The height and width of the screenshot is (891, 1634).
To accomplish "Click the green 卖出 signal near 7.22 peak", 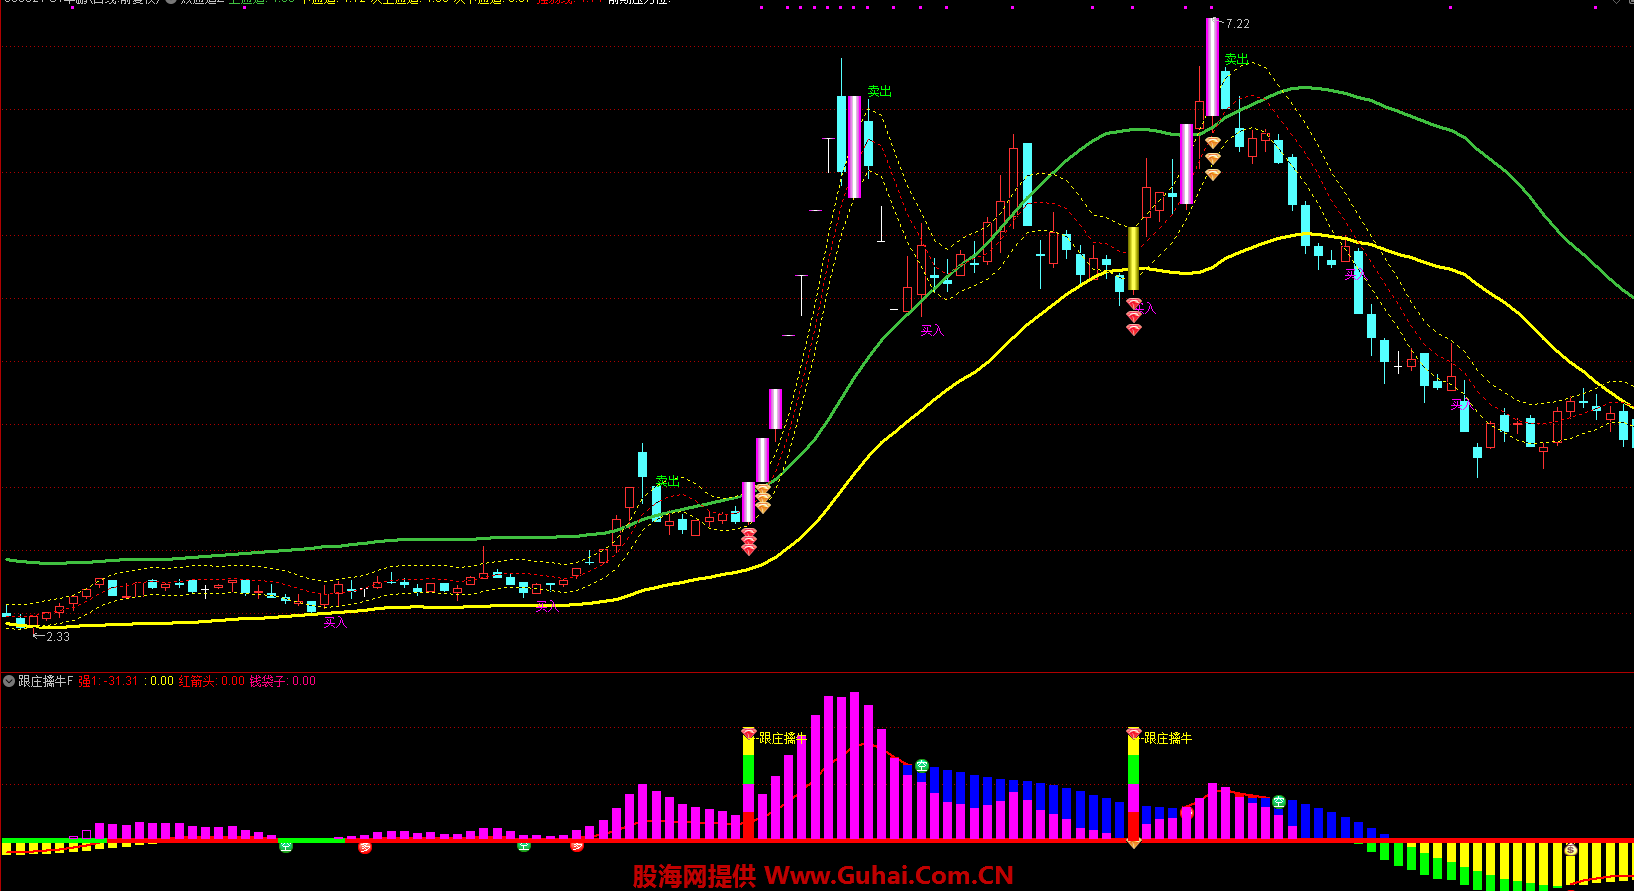I will (1237, 59).
